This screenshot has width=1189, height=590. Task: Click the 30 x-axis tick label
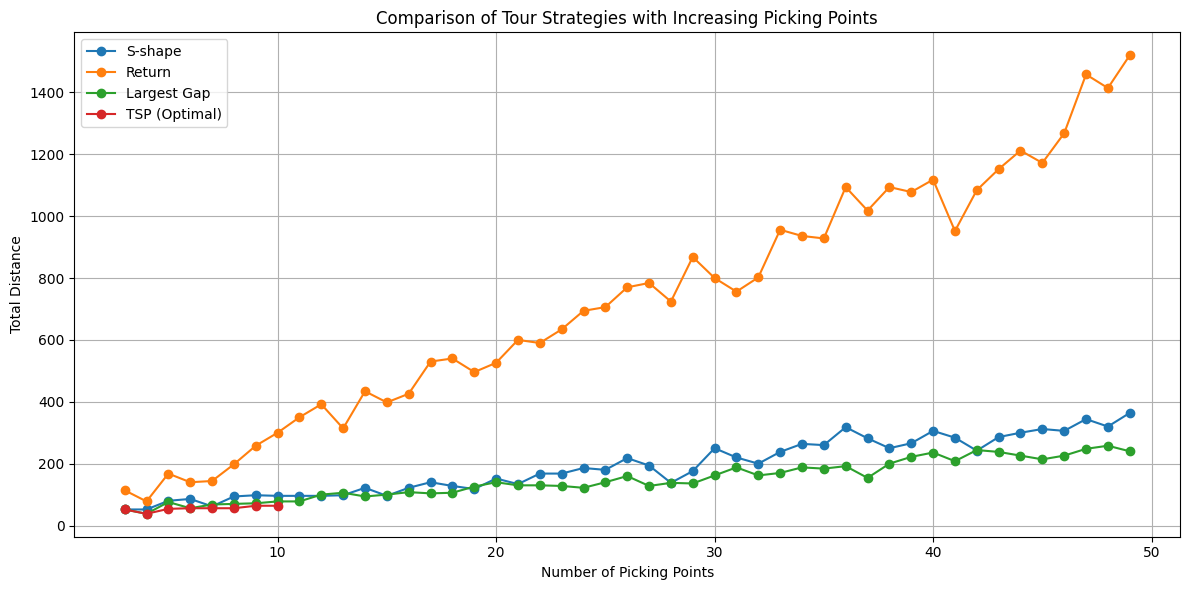click(715, 552)
